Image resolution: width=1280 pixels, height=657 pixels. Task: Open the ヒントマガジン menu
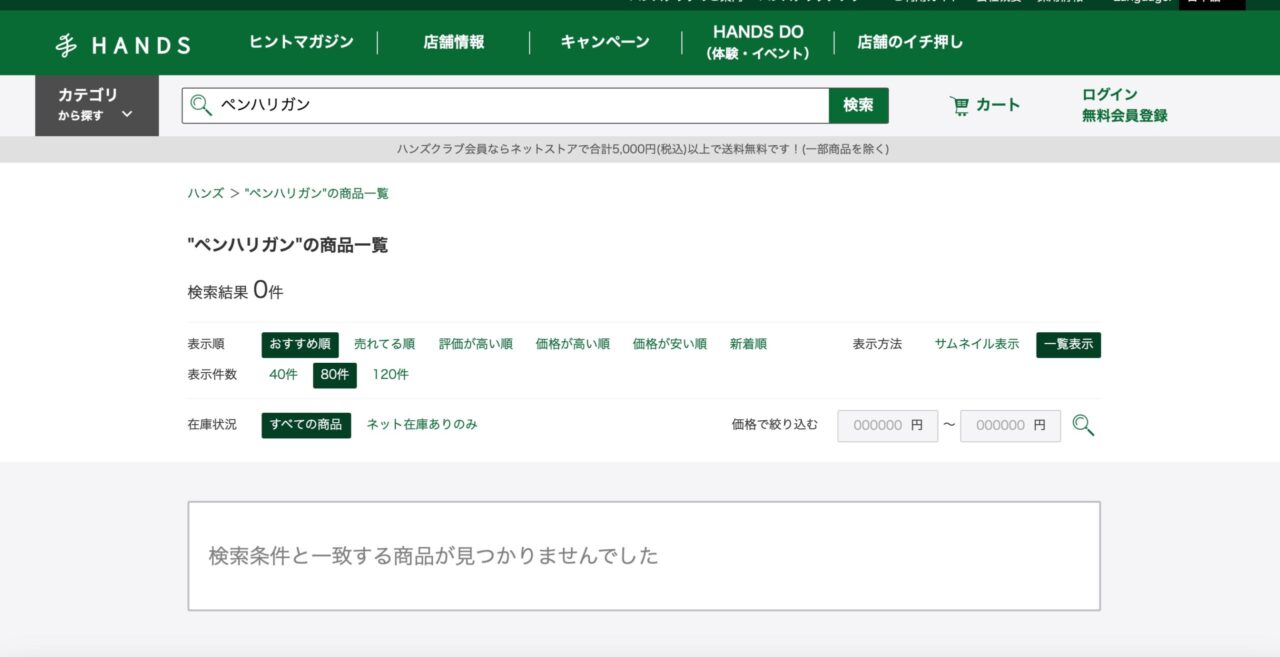[301, 42]
